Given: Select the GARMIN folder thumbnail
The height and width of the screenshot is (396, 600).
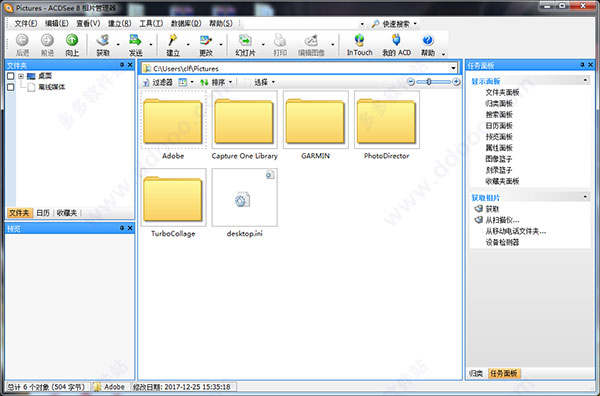Looking at the screenshot, I should tap(315, 120).
